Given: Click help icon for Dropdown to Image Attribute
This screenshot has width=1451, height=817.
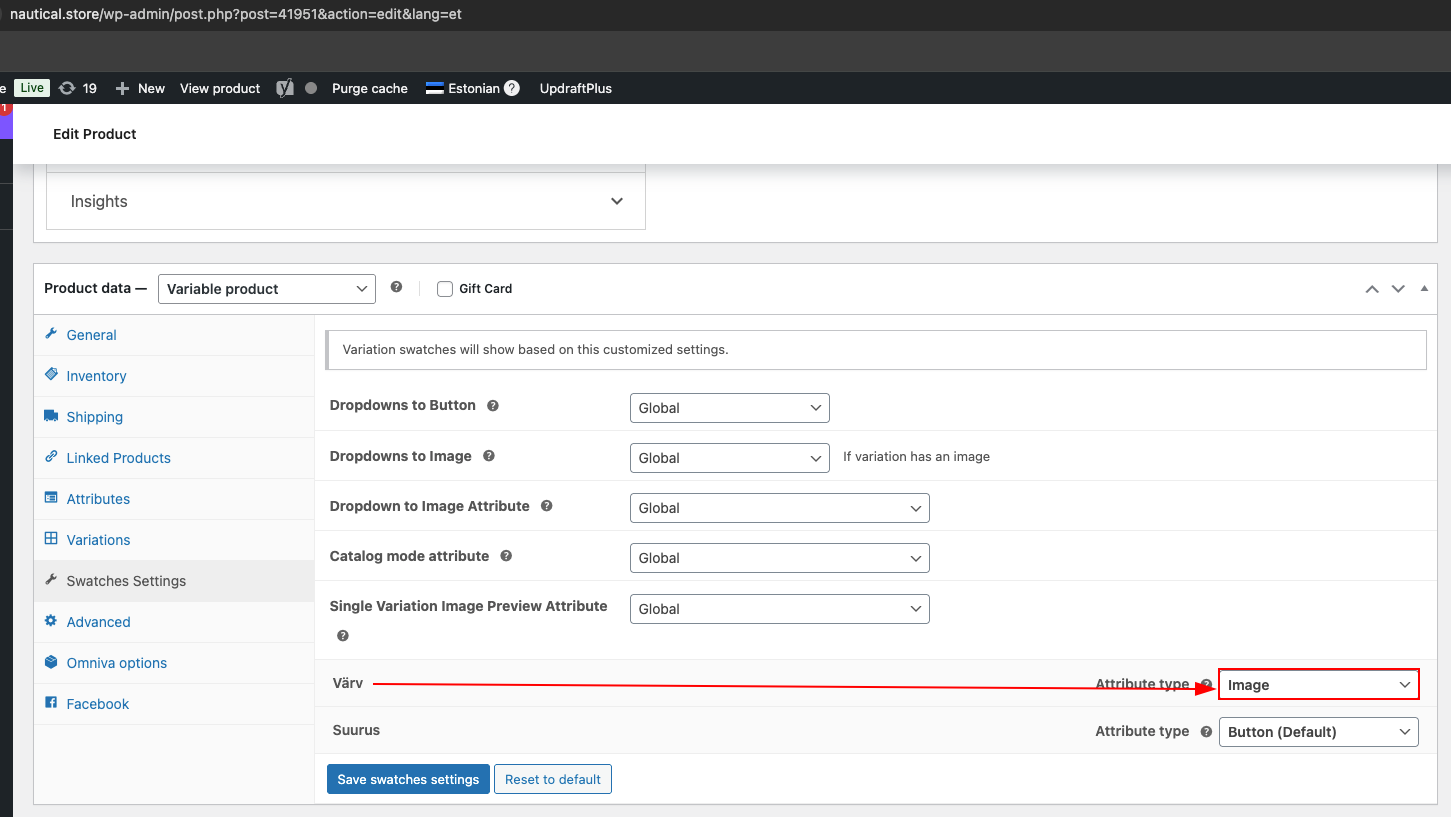Looking at the screenshot, I should pos(547,506).
